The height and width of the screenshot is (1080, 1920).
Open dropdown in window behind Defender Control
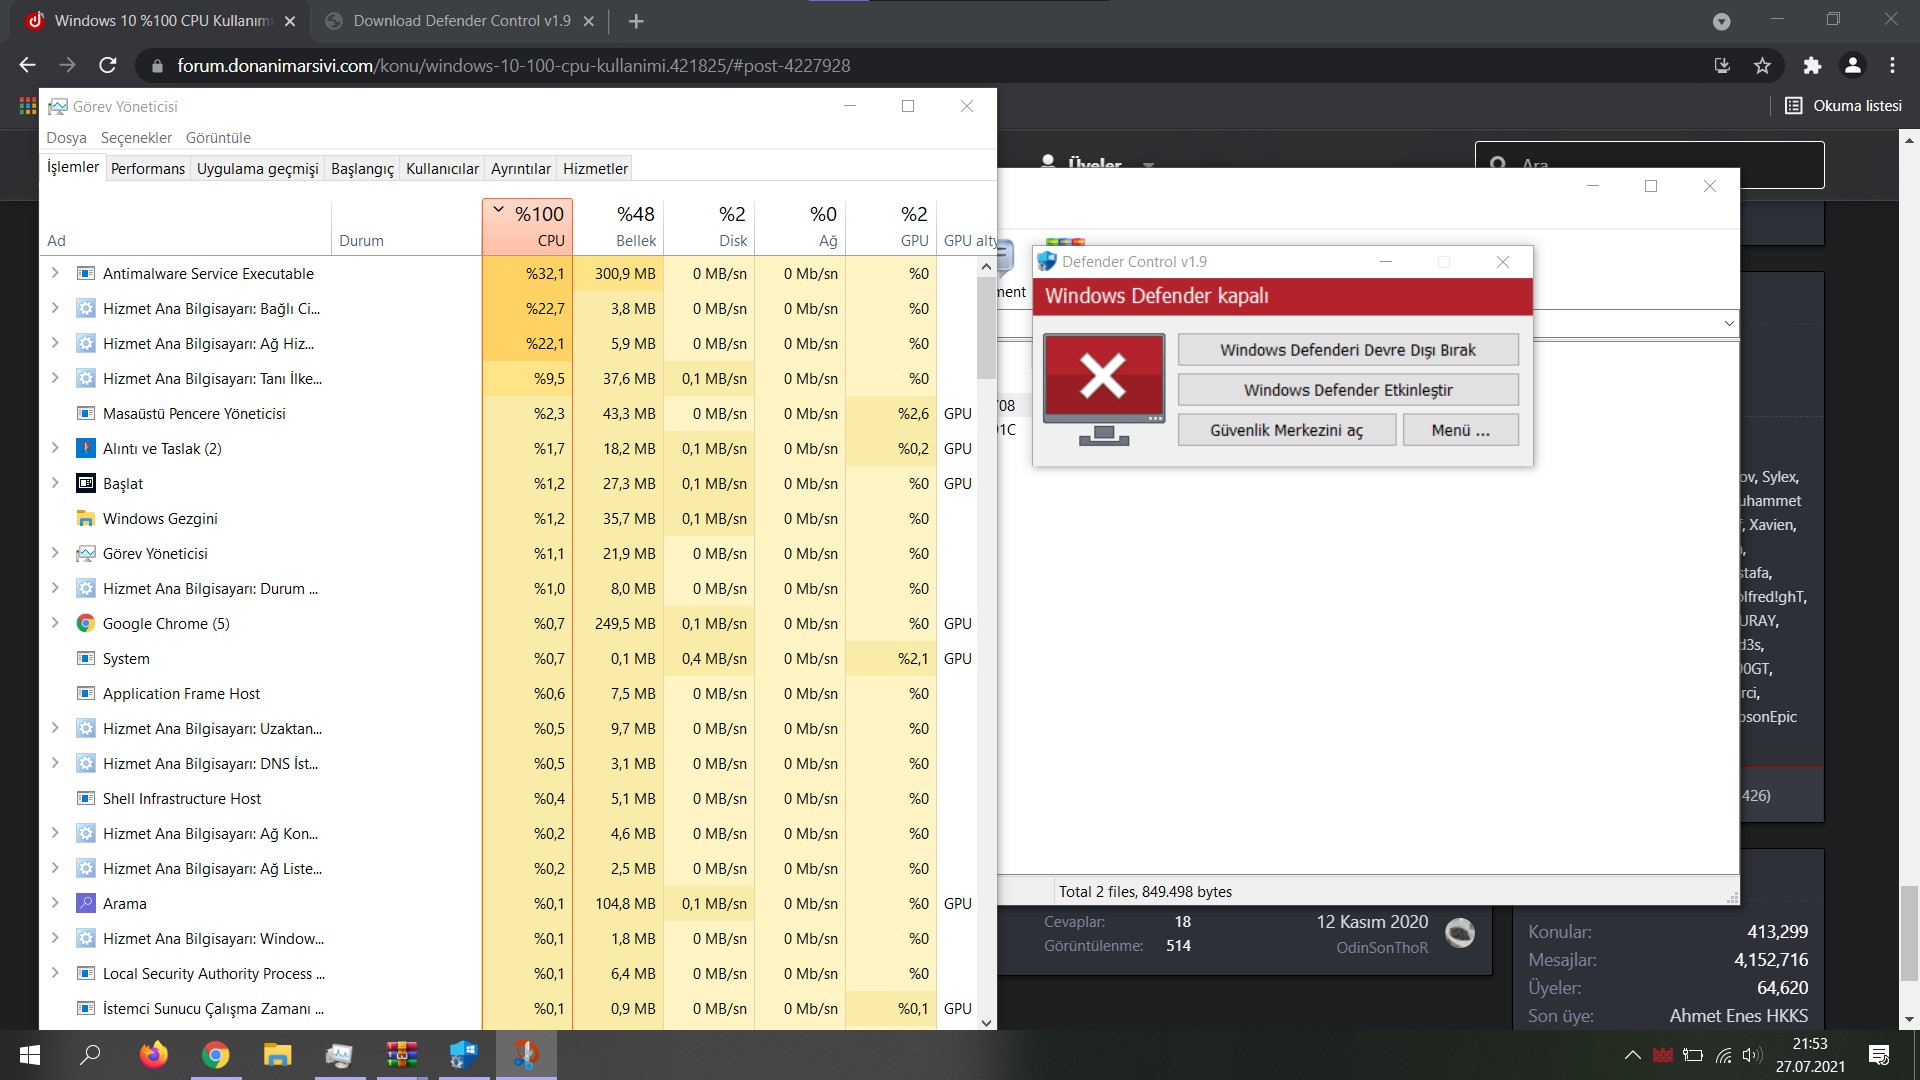(x=1729, y=323)
